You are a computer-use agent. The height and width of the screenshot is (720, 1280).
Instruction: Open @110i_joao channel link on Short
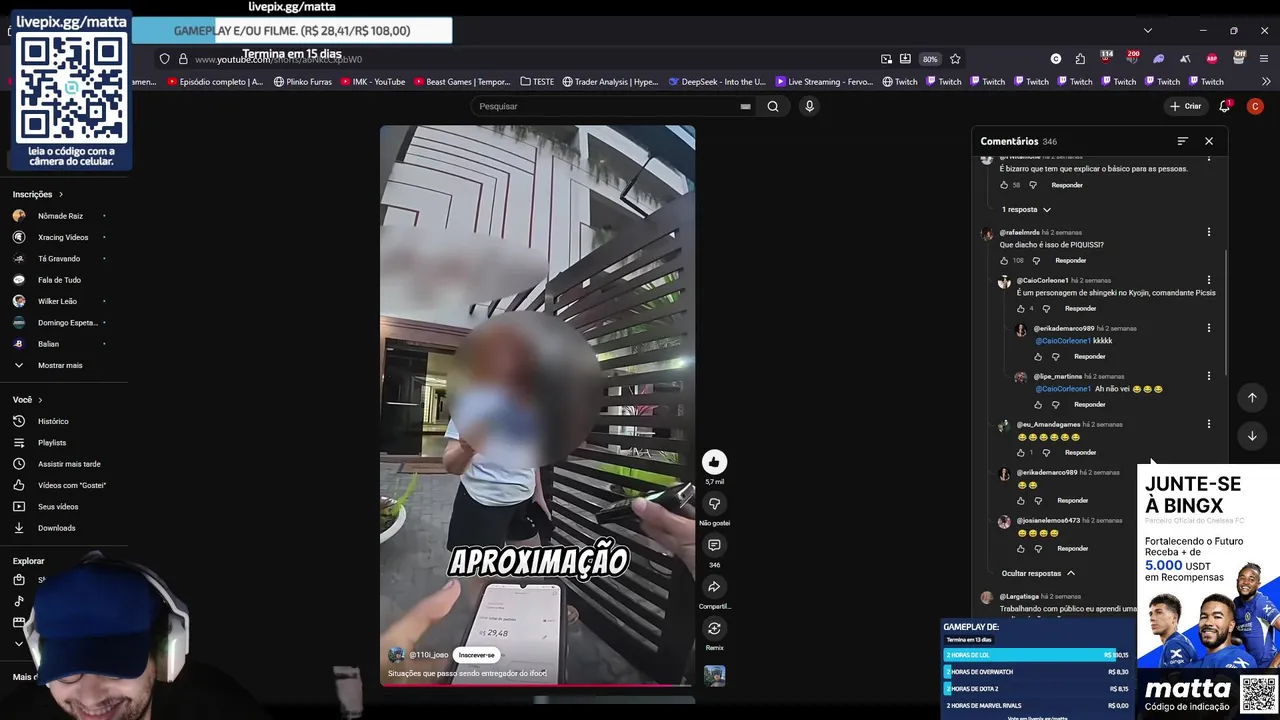(x=428, y=655)
